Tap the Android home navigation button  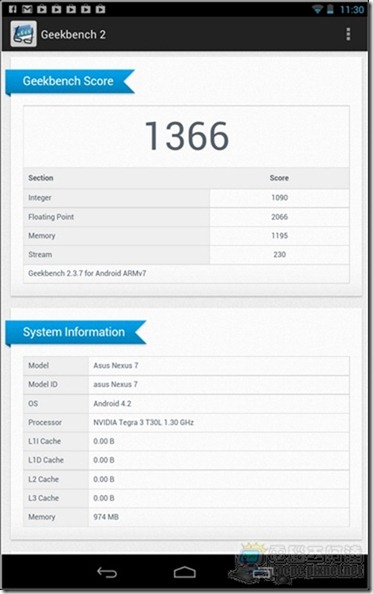[x=185, y=572]
